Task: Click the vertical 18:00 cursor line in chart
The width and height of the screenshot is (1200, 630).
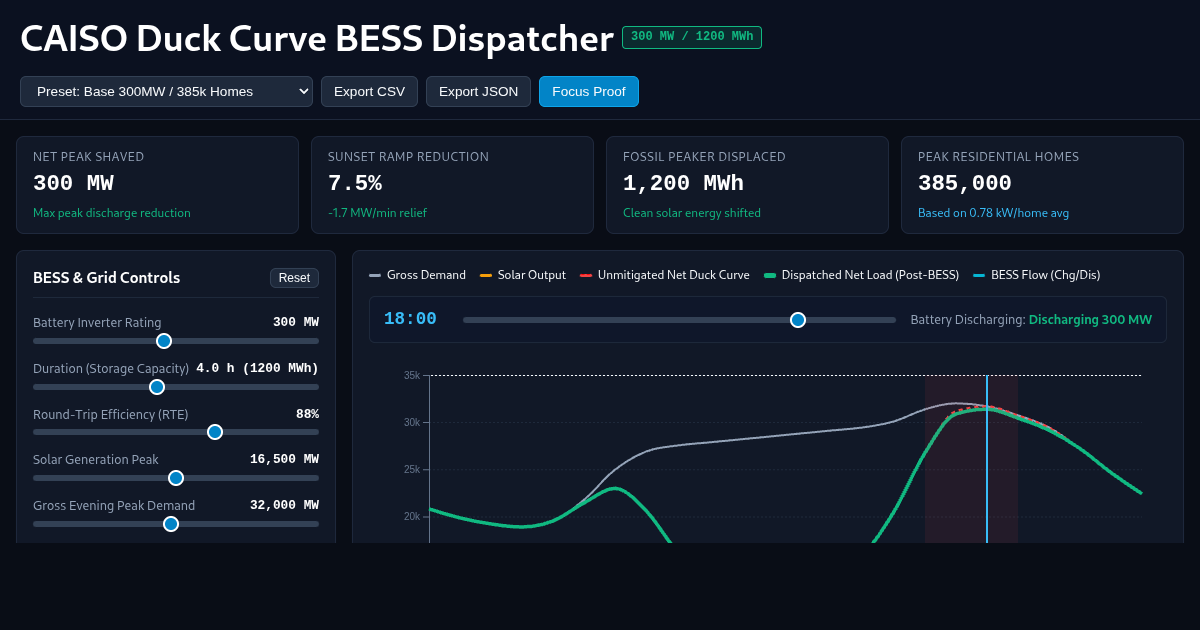Action: pos(987,459)
